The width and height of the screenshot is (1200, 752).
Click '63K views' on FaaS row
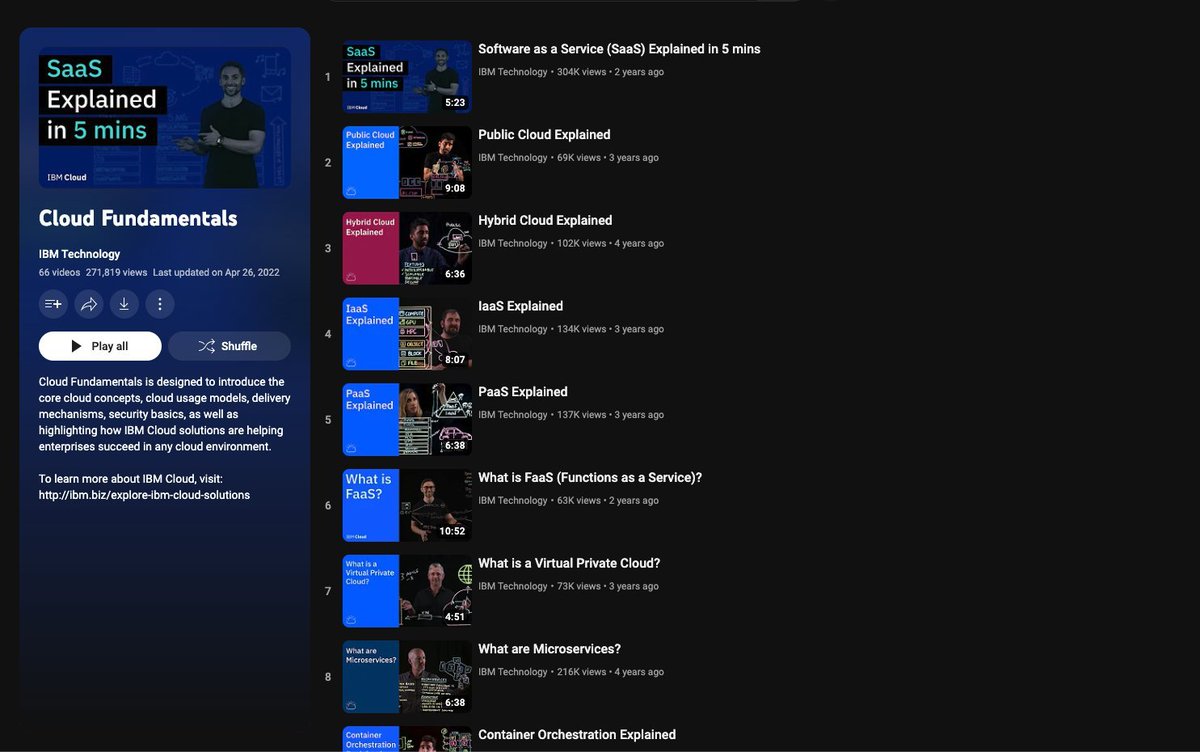click(x=579, y=501)
